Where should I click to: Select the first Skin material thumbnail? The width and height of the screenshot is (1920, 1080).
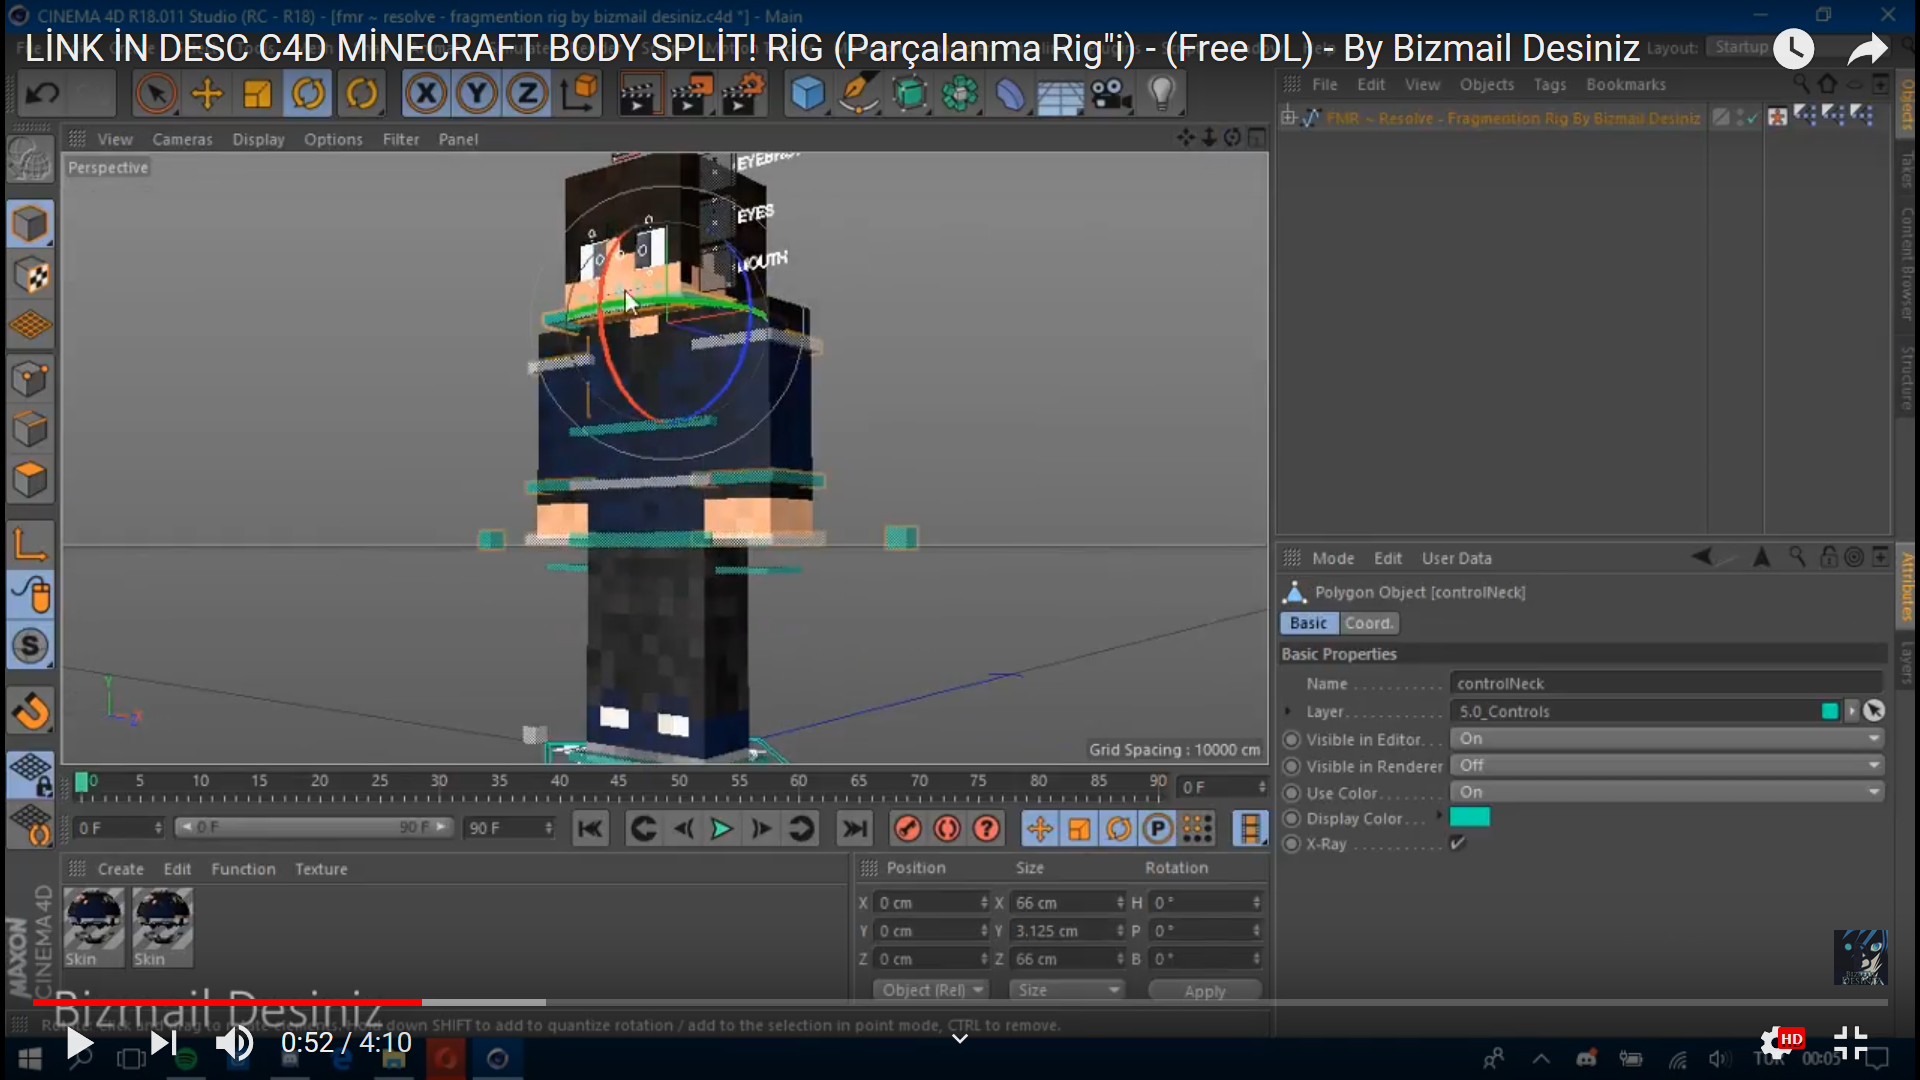[x=94, y=928]
